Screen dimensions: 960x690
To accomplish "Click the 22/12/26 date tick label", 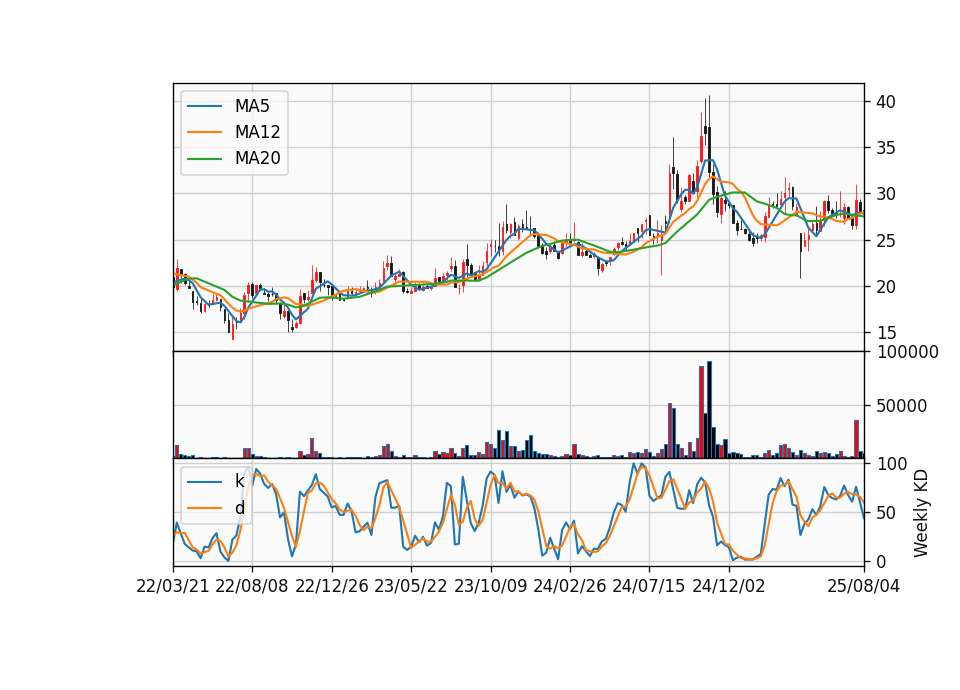I will (x=332, y=586).
